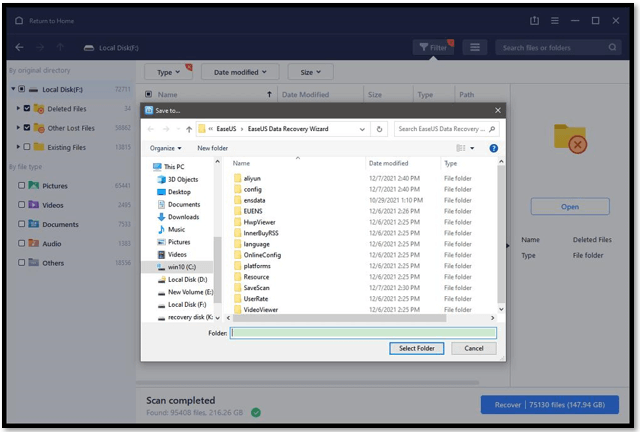This screenshot has height=432, width=640.
Task: Click EaseUS in the dialog breadcrumb
Action: 226,129
